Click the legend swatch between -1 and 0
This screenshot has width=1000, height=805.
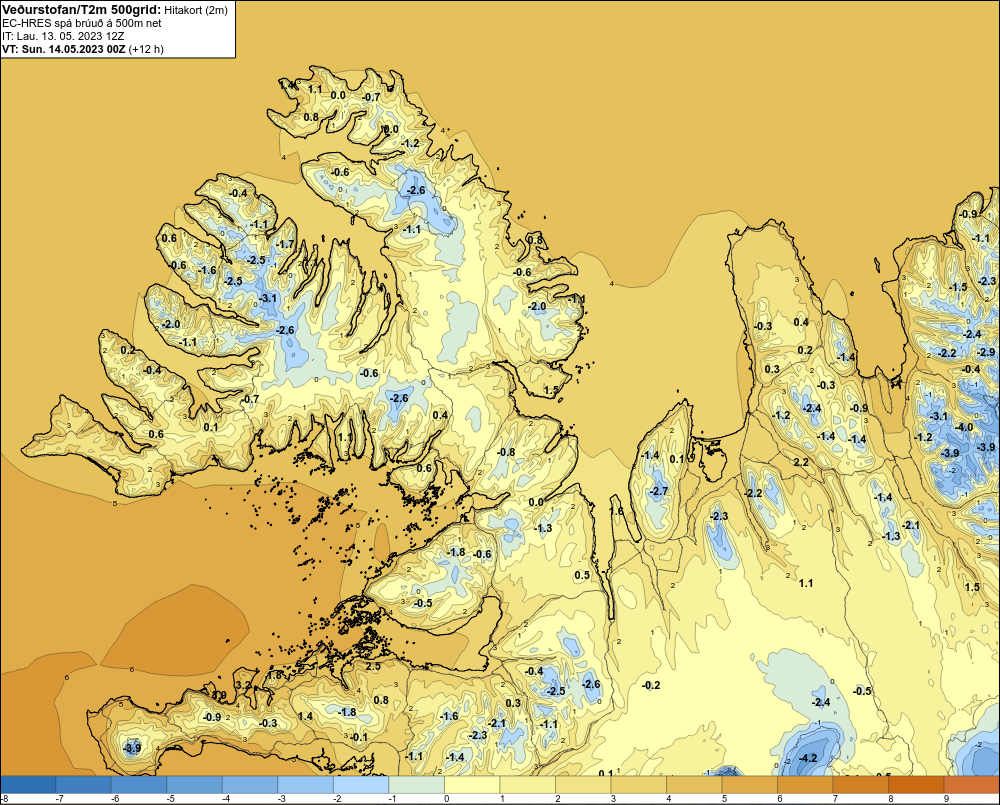point(416,785)
